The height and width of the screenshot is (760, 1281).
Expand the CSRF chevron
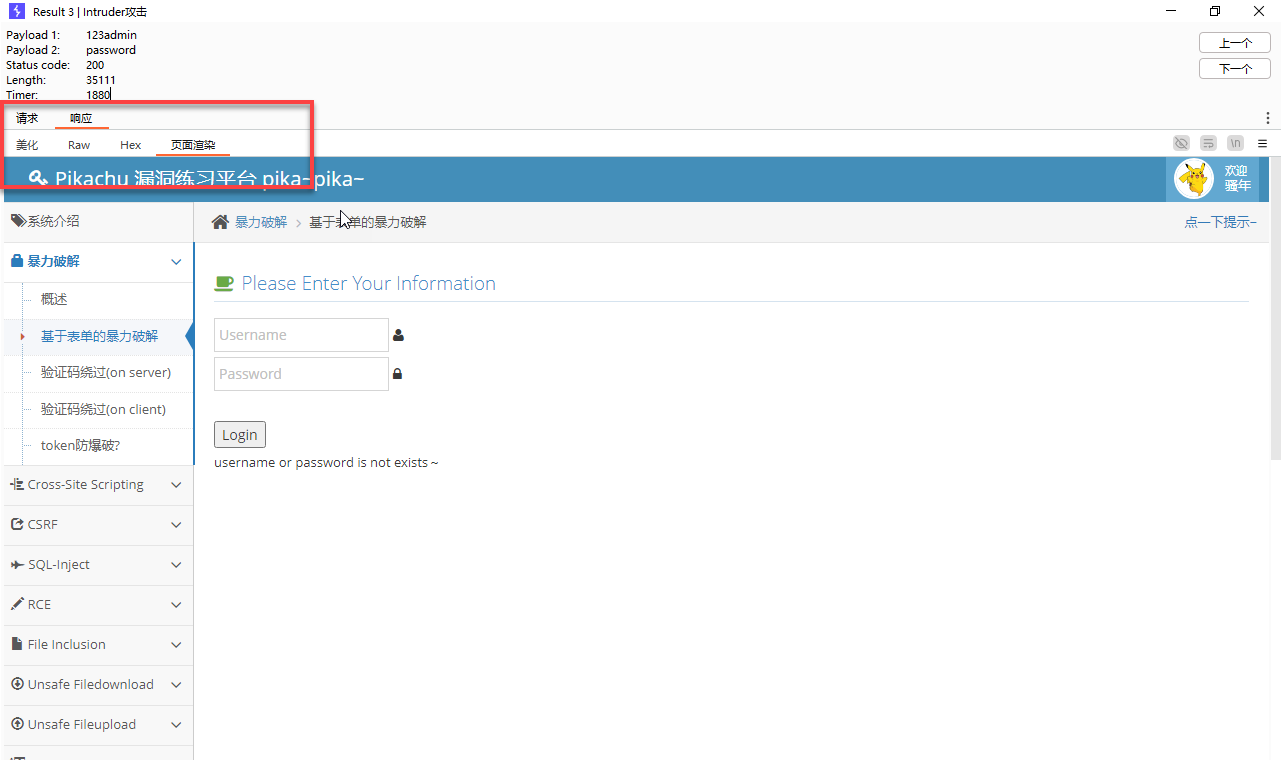pos(177,525)
